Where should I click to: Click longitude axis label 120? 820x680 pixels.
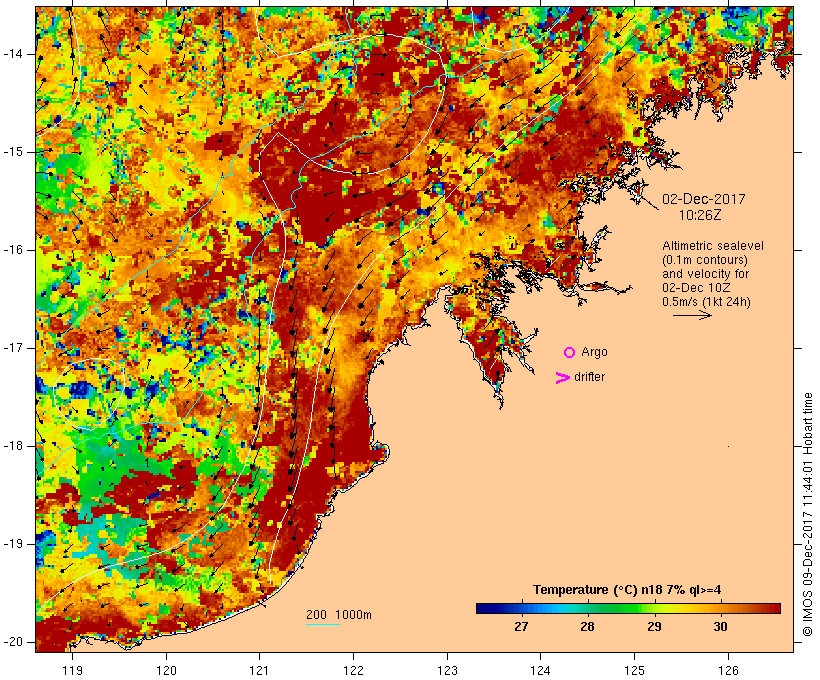[166, 671]
